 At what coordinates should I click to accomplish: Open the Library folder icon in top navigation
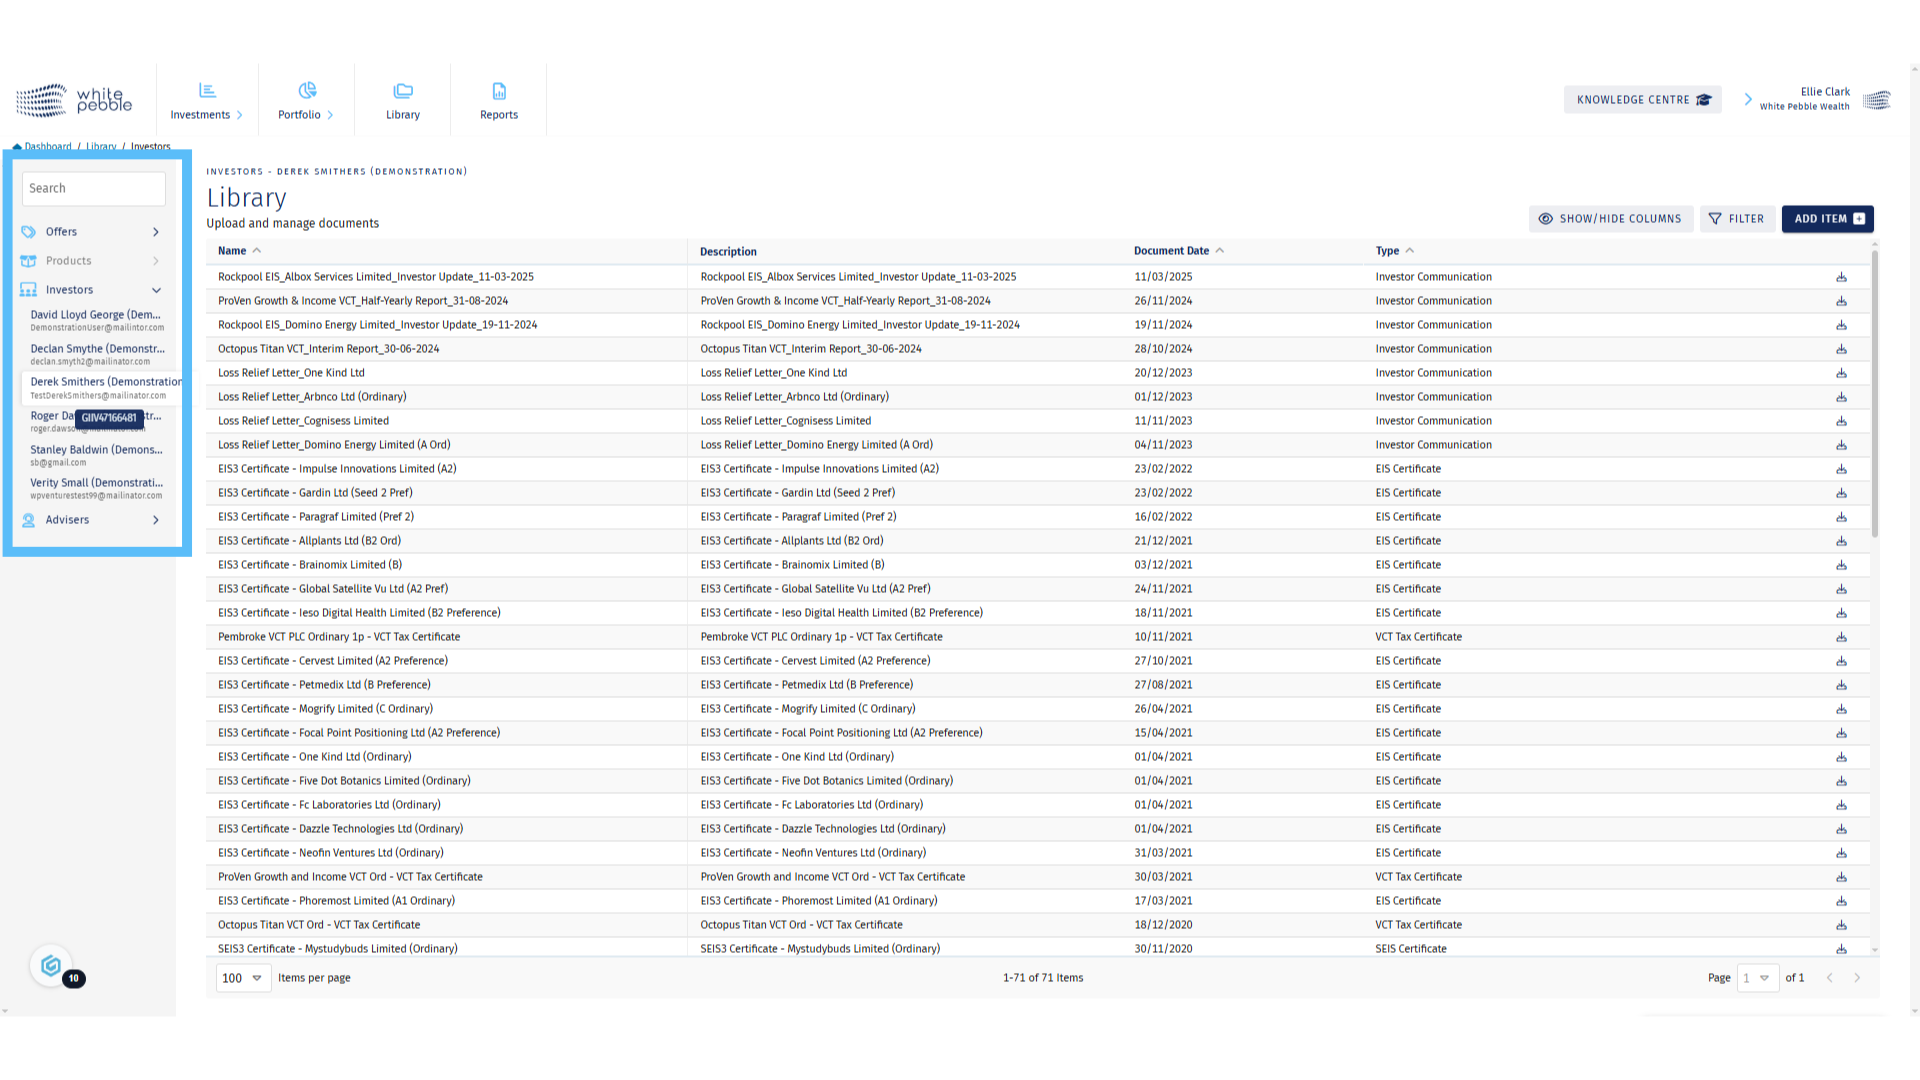(x=403, y=92)
